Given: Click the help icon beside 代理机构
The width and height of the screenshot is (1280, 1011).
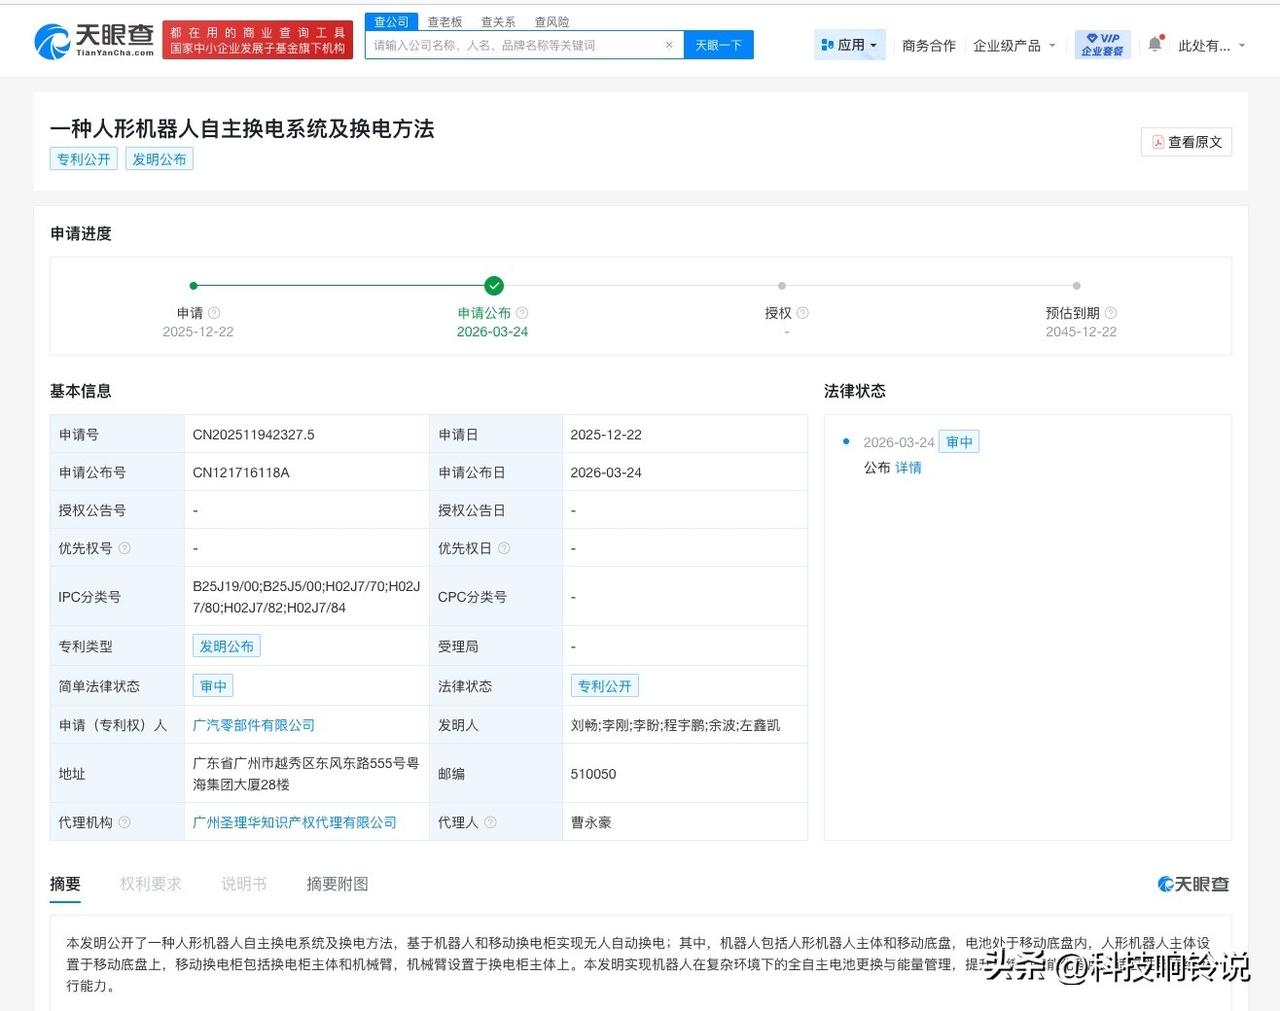Looking at the screenshot, I should [x=124, y=822].
